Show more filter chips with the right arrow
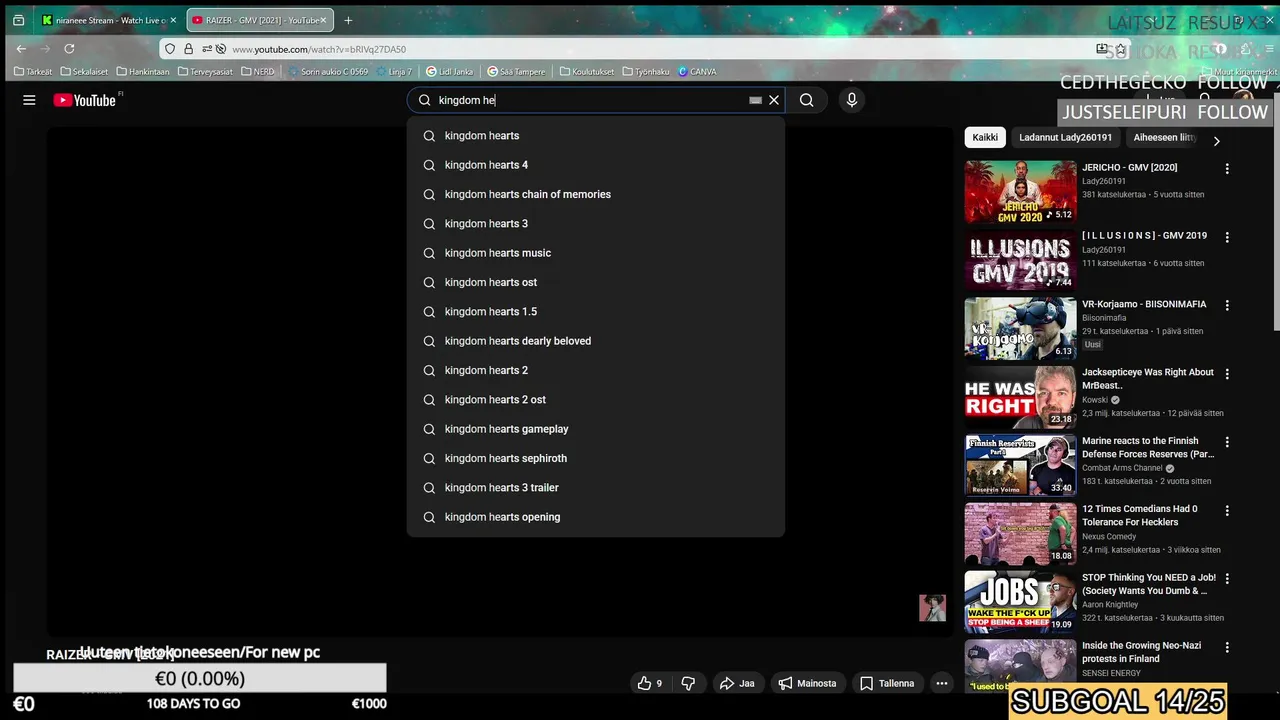The height and width of the screenshot is (720, 1280). [x=1216, y=141]
